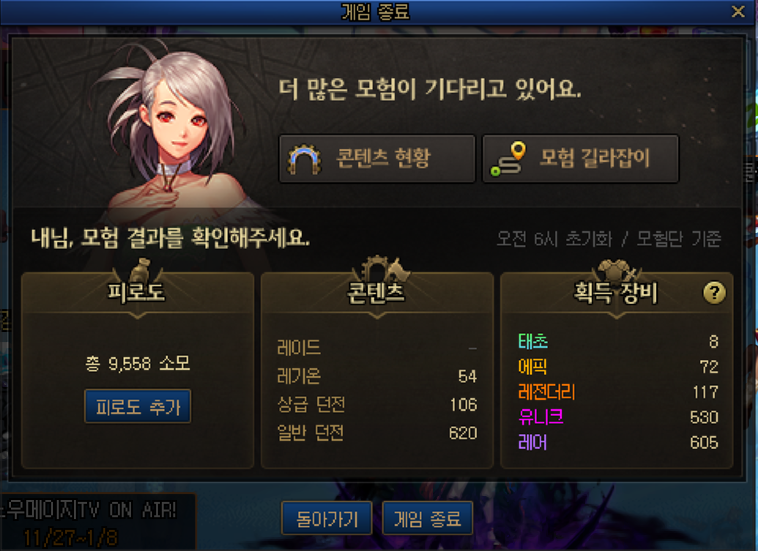Click the 레기온 content count row

[x=377, y=376]
